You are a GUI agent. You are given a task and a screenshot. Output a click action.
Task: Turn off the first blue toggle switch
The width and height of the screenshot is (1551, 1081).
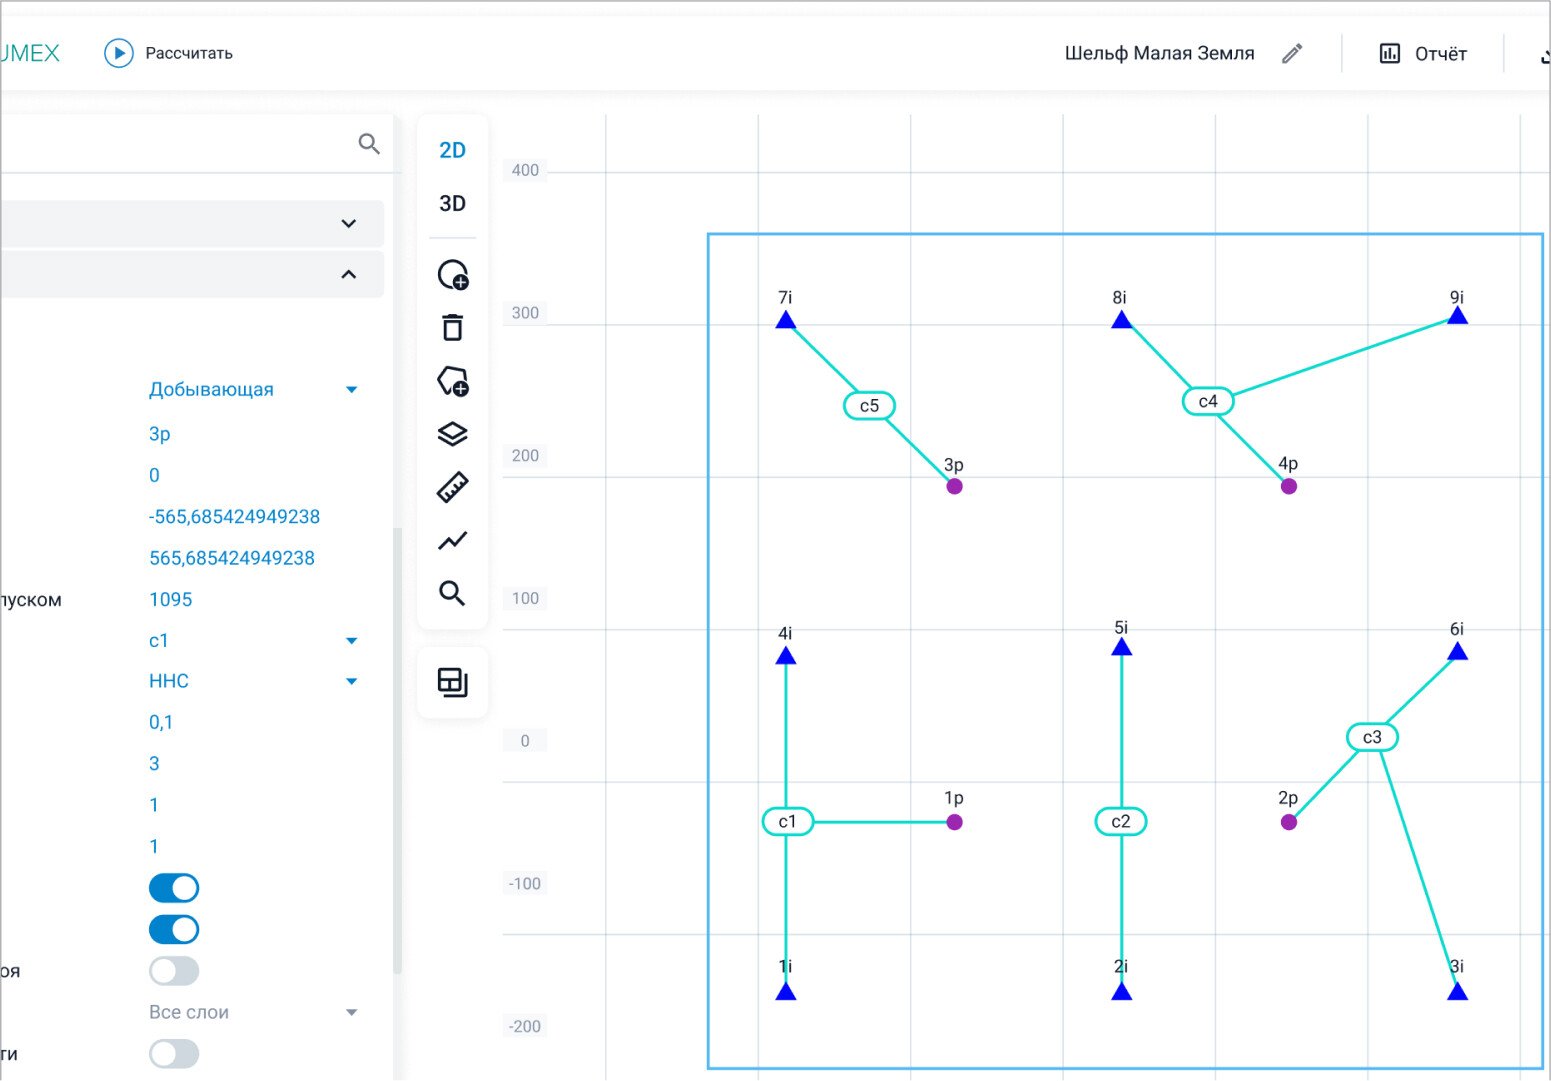tap(174, 888)
